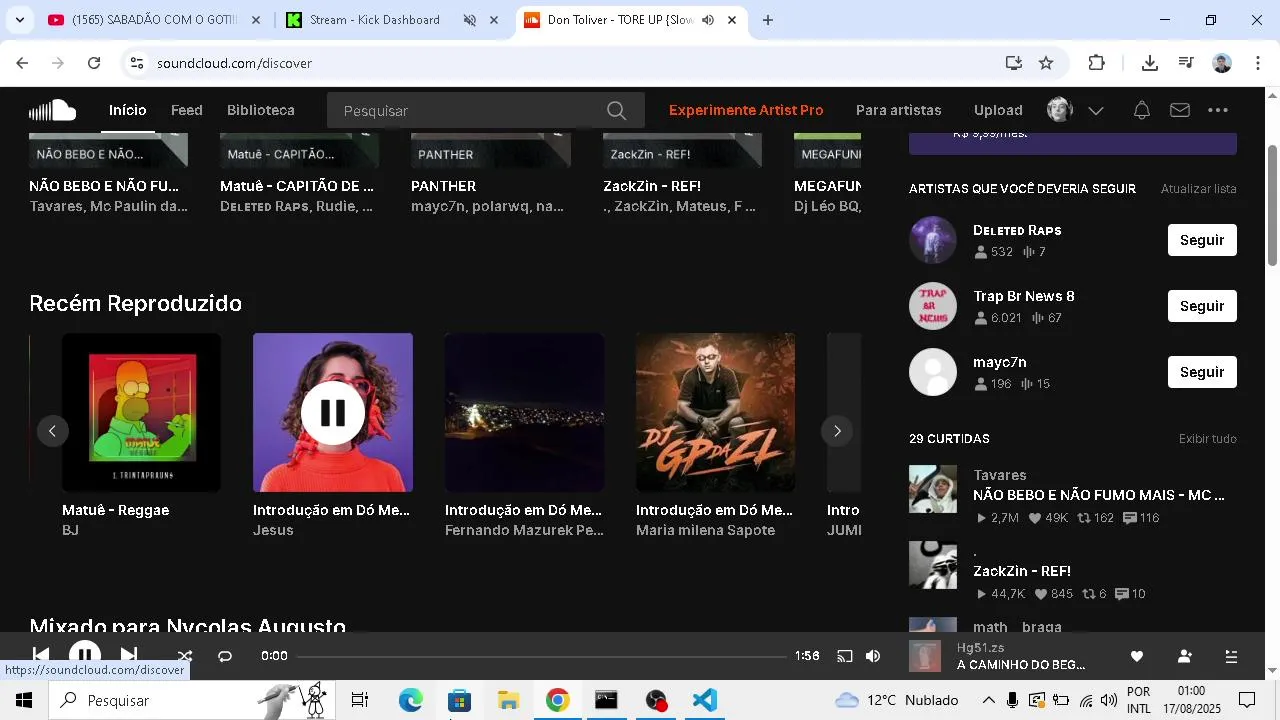Image resolution: width=1280 pixels, height=720 pixels.
Task: Switch to the YouTube SABADÃO browser tab
Action: 155,20
